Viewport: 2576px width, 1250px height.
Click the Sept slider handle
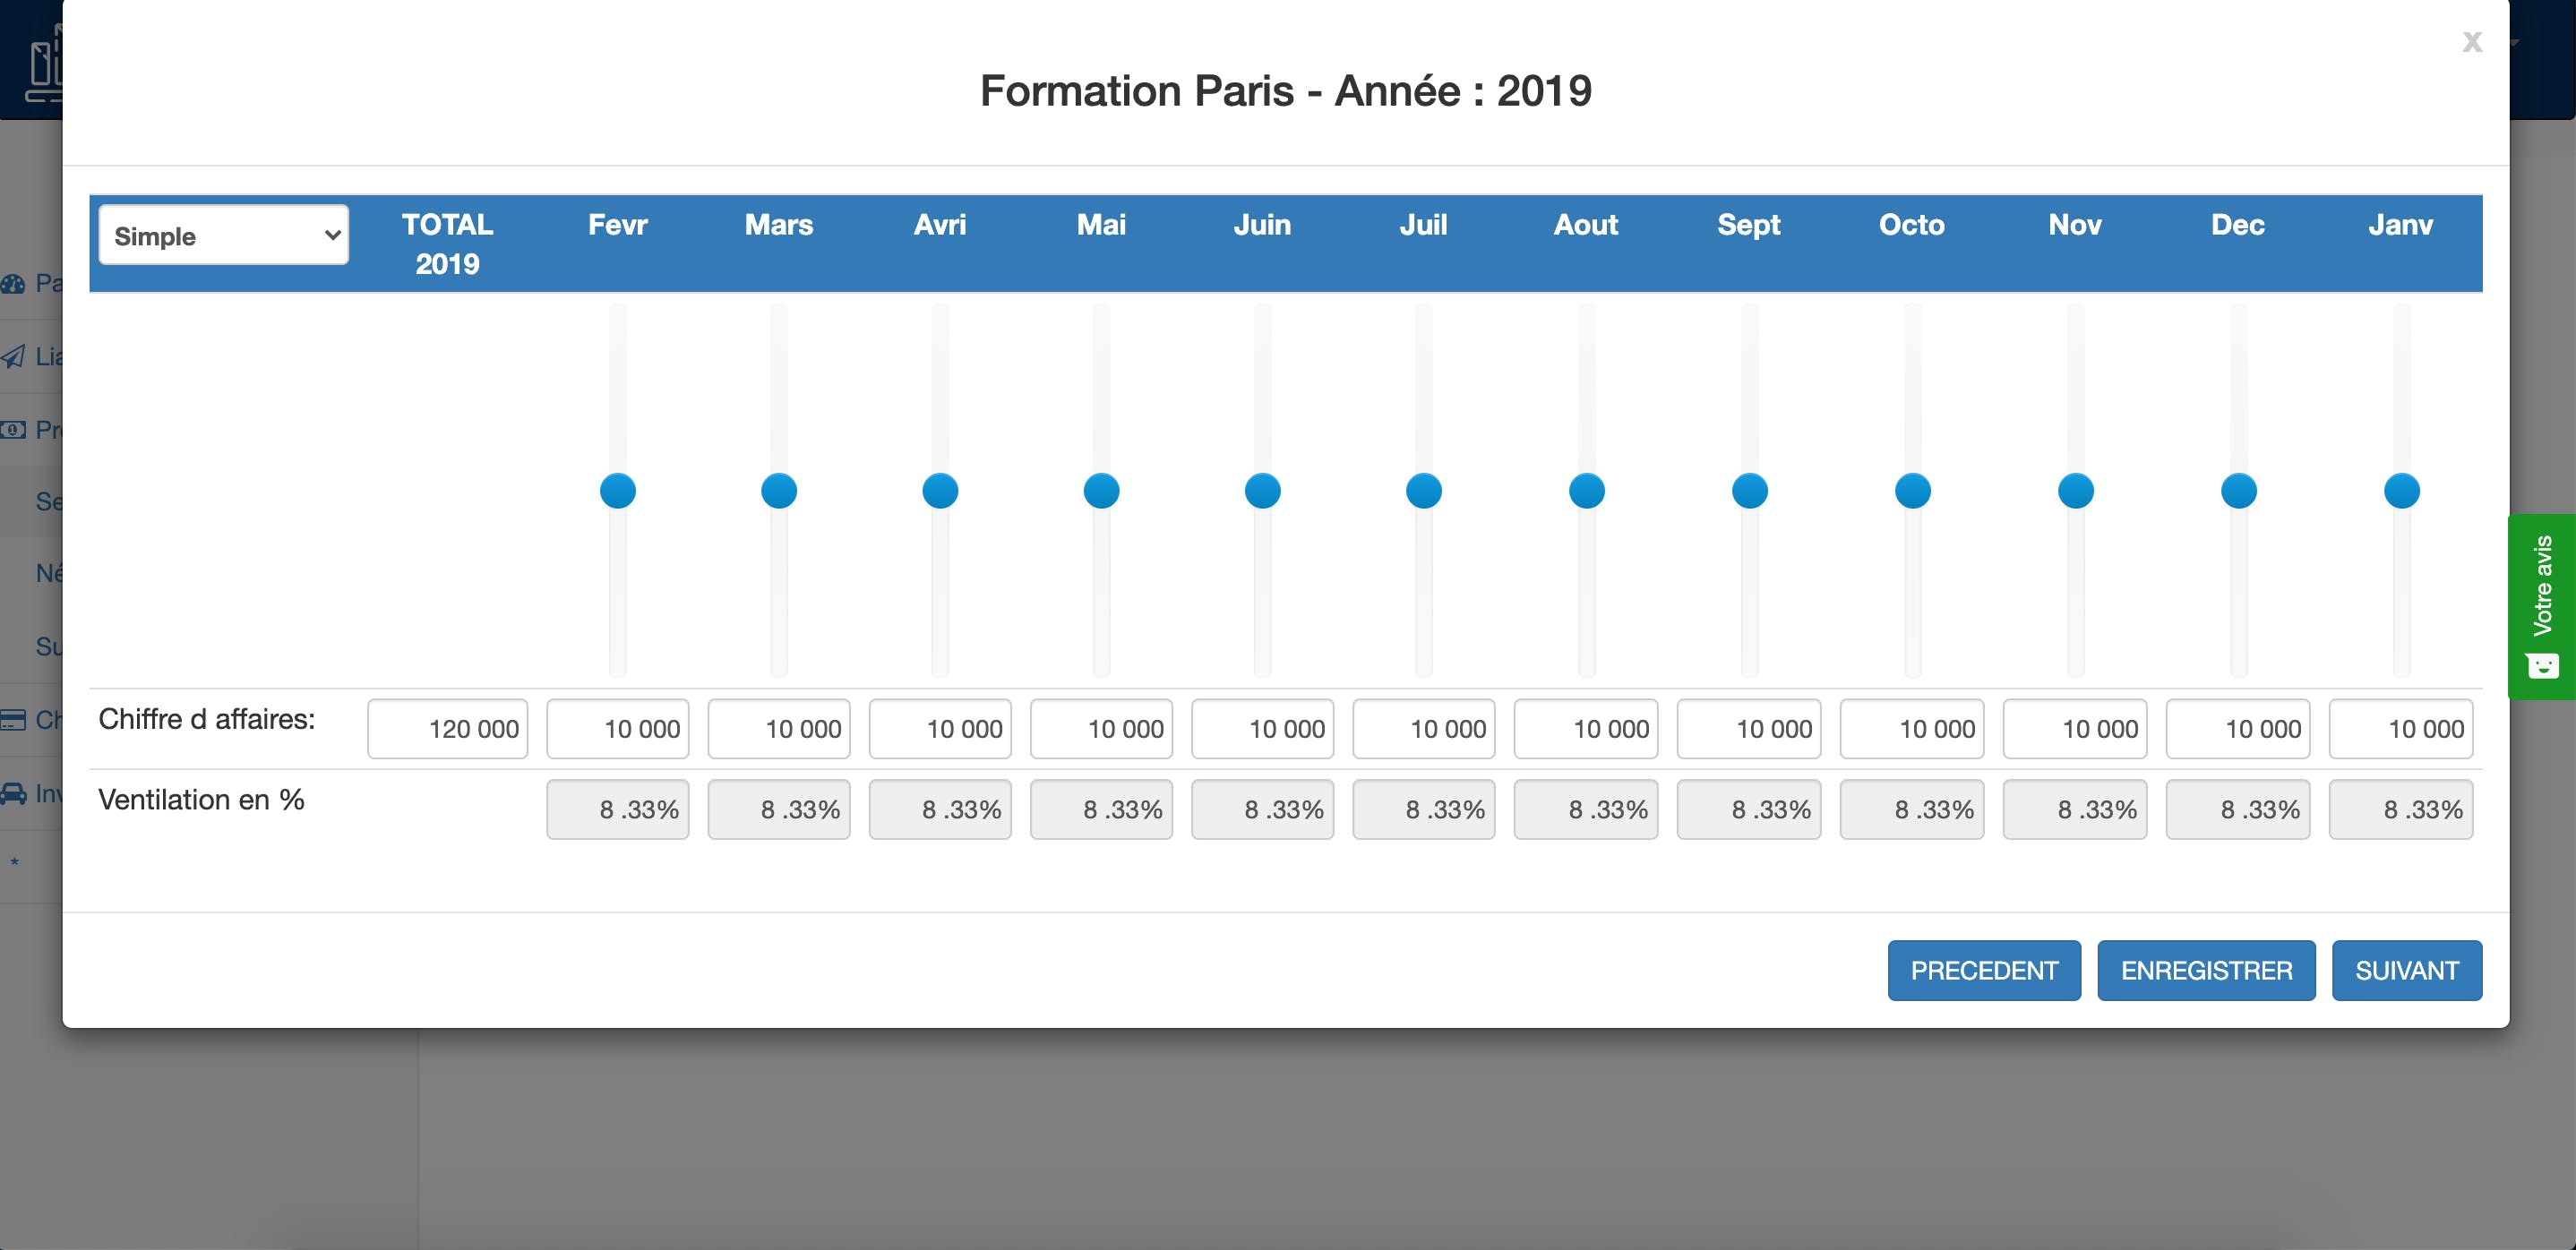(1749, 491)
